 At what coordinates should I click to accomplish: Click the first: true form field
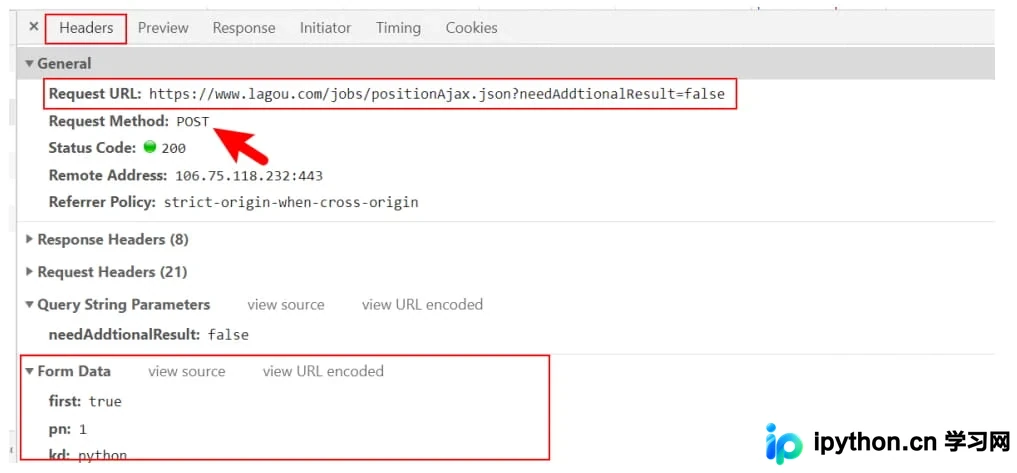coord(85,402)
